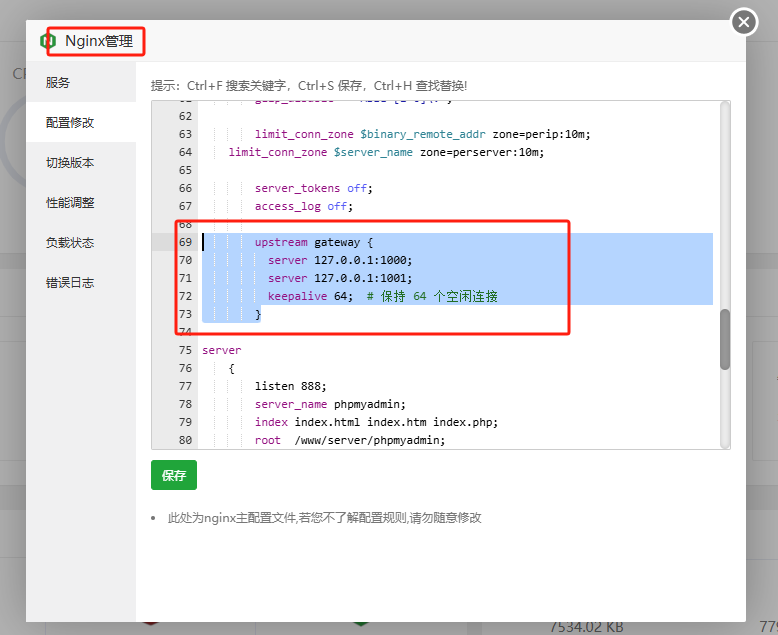Screen dimensions: 778x635
Task: Go to the 负载状态 tab
Action: coord(81,243)
